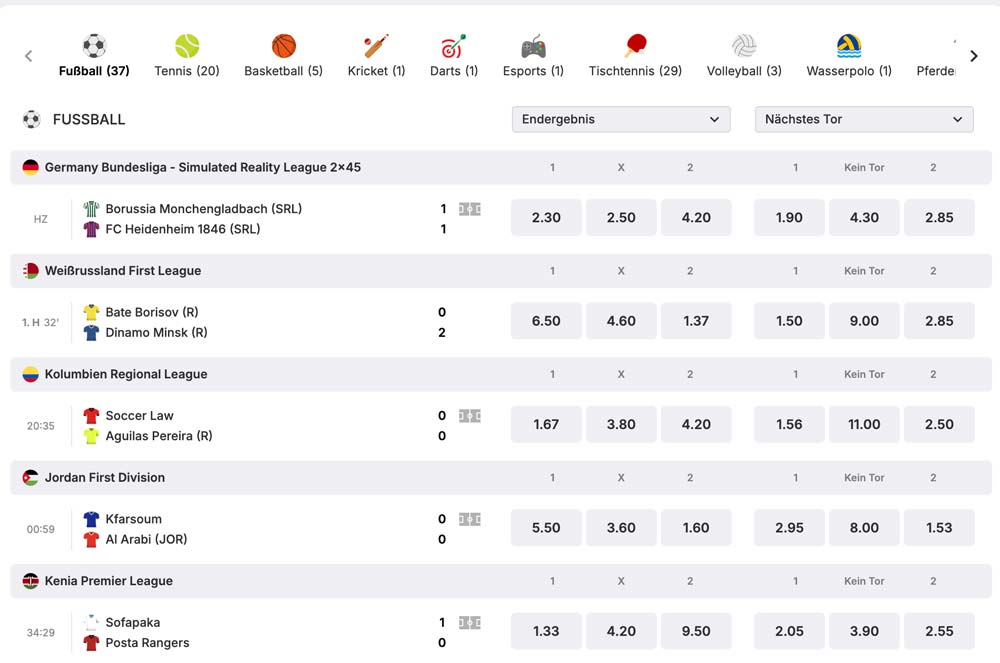Select the Tischtennis paddle icon

pos(634,45)
